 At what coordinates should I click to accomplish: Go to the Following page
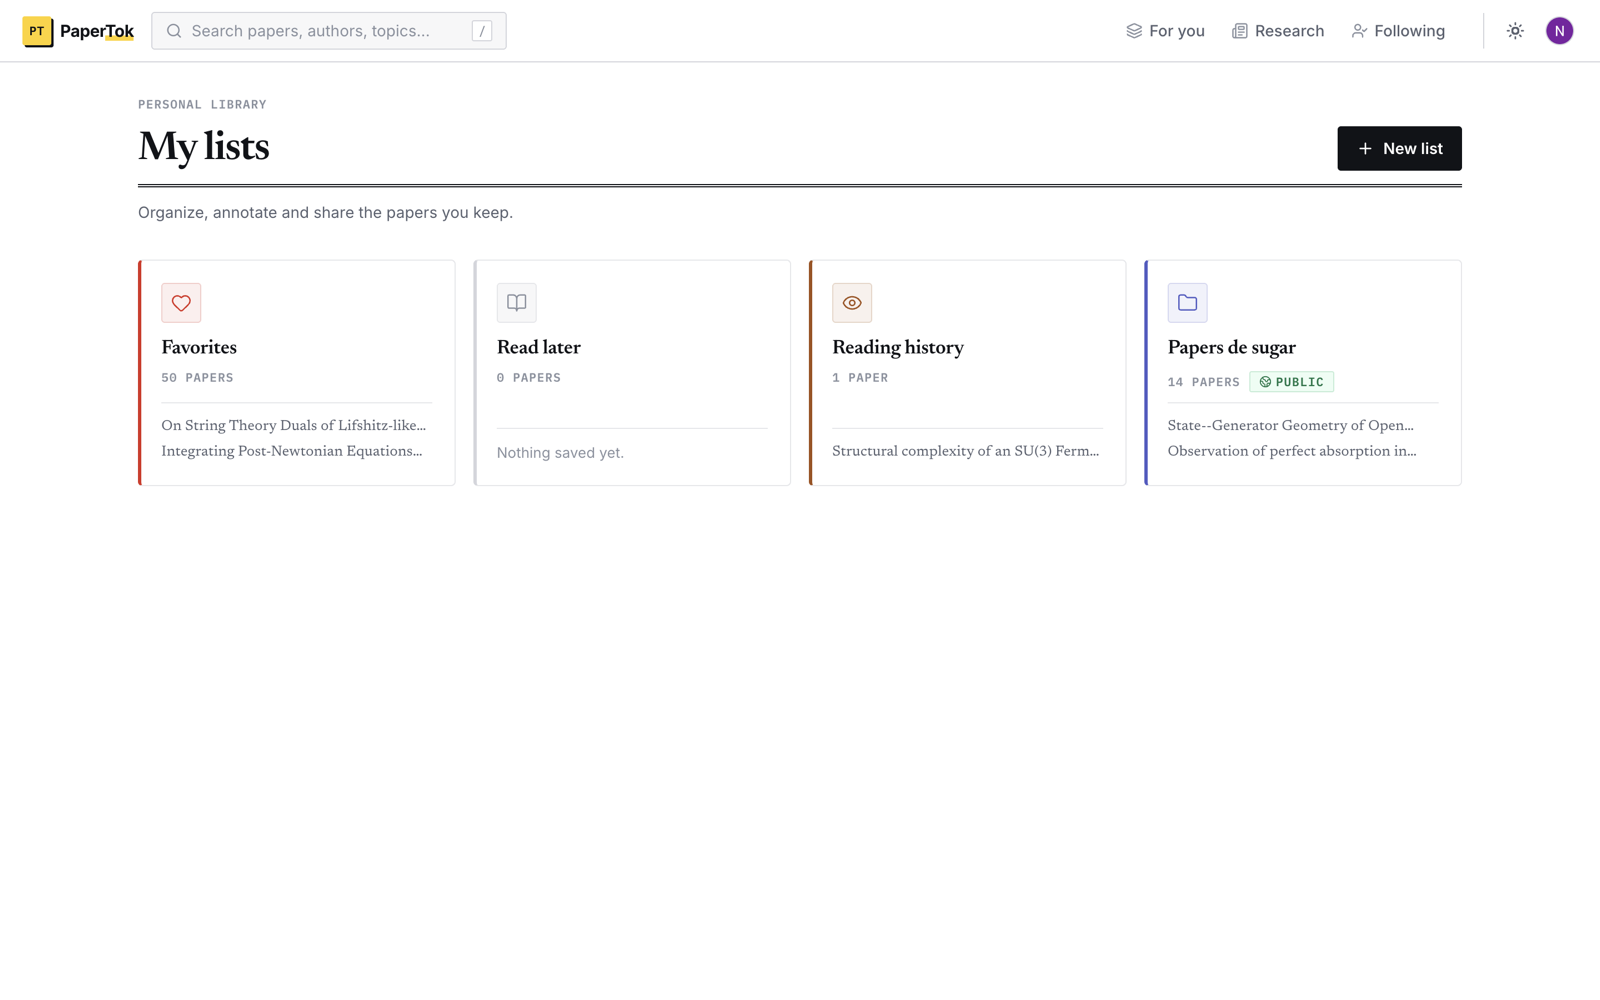coord(1398,31)
